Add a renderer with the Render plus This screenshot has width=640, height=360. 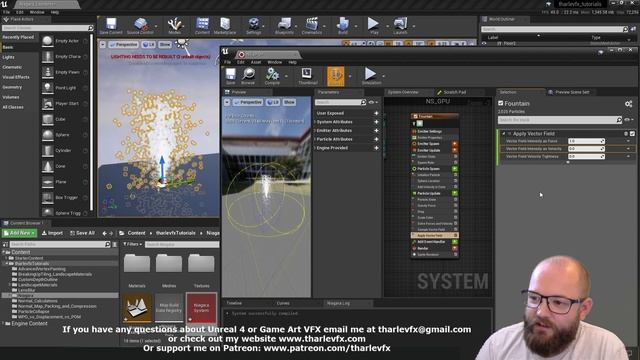(455, 248)
